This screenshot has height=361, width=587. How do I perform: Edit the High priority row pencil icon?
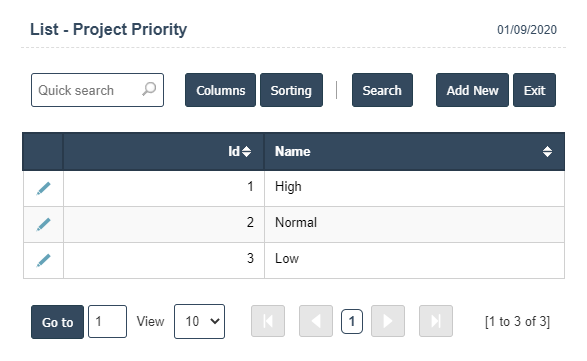pyautogui.click(x=43, y=188)
